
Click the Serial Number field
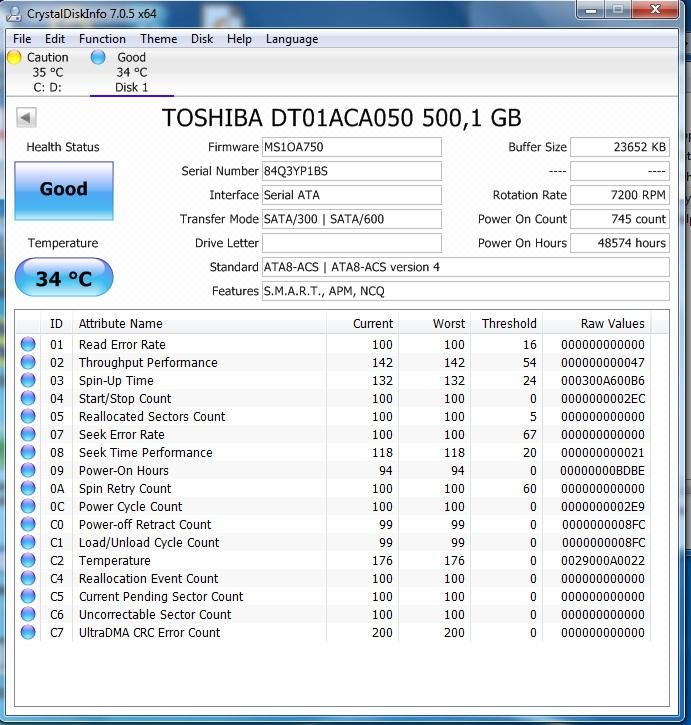coord(352,171)
